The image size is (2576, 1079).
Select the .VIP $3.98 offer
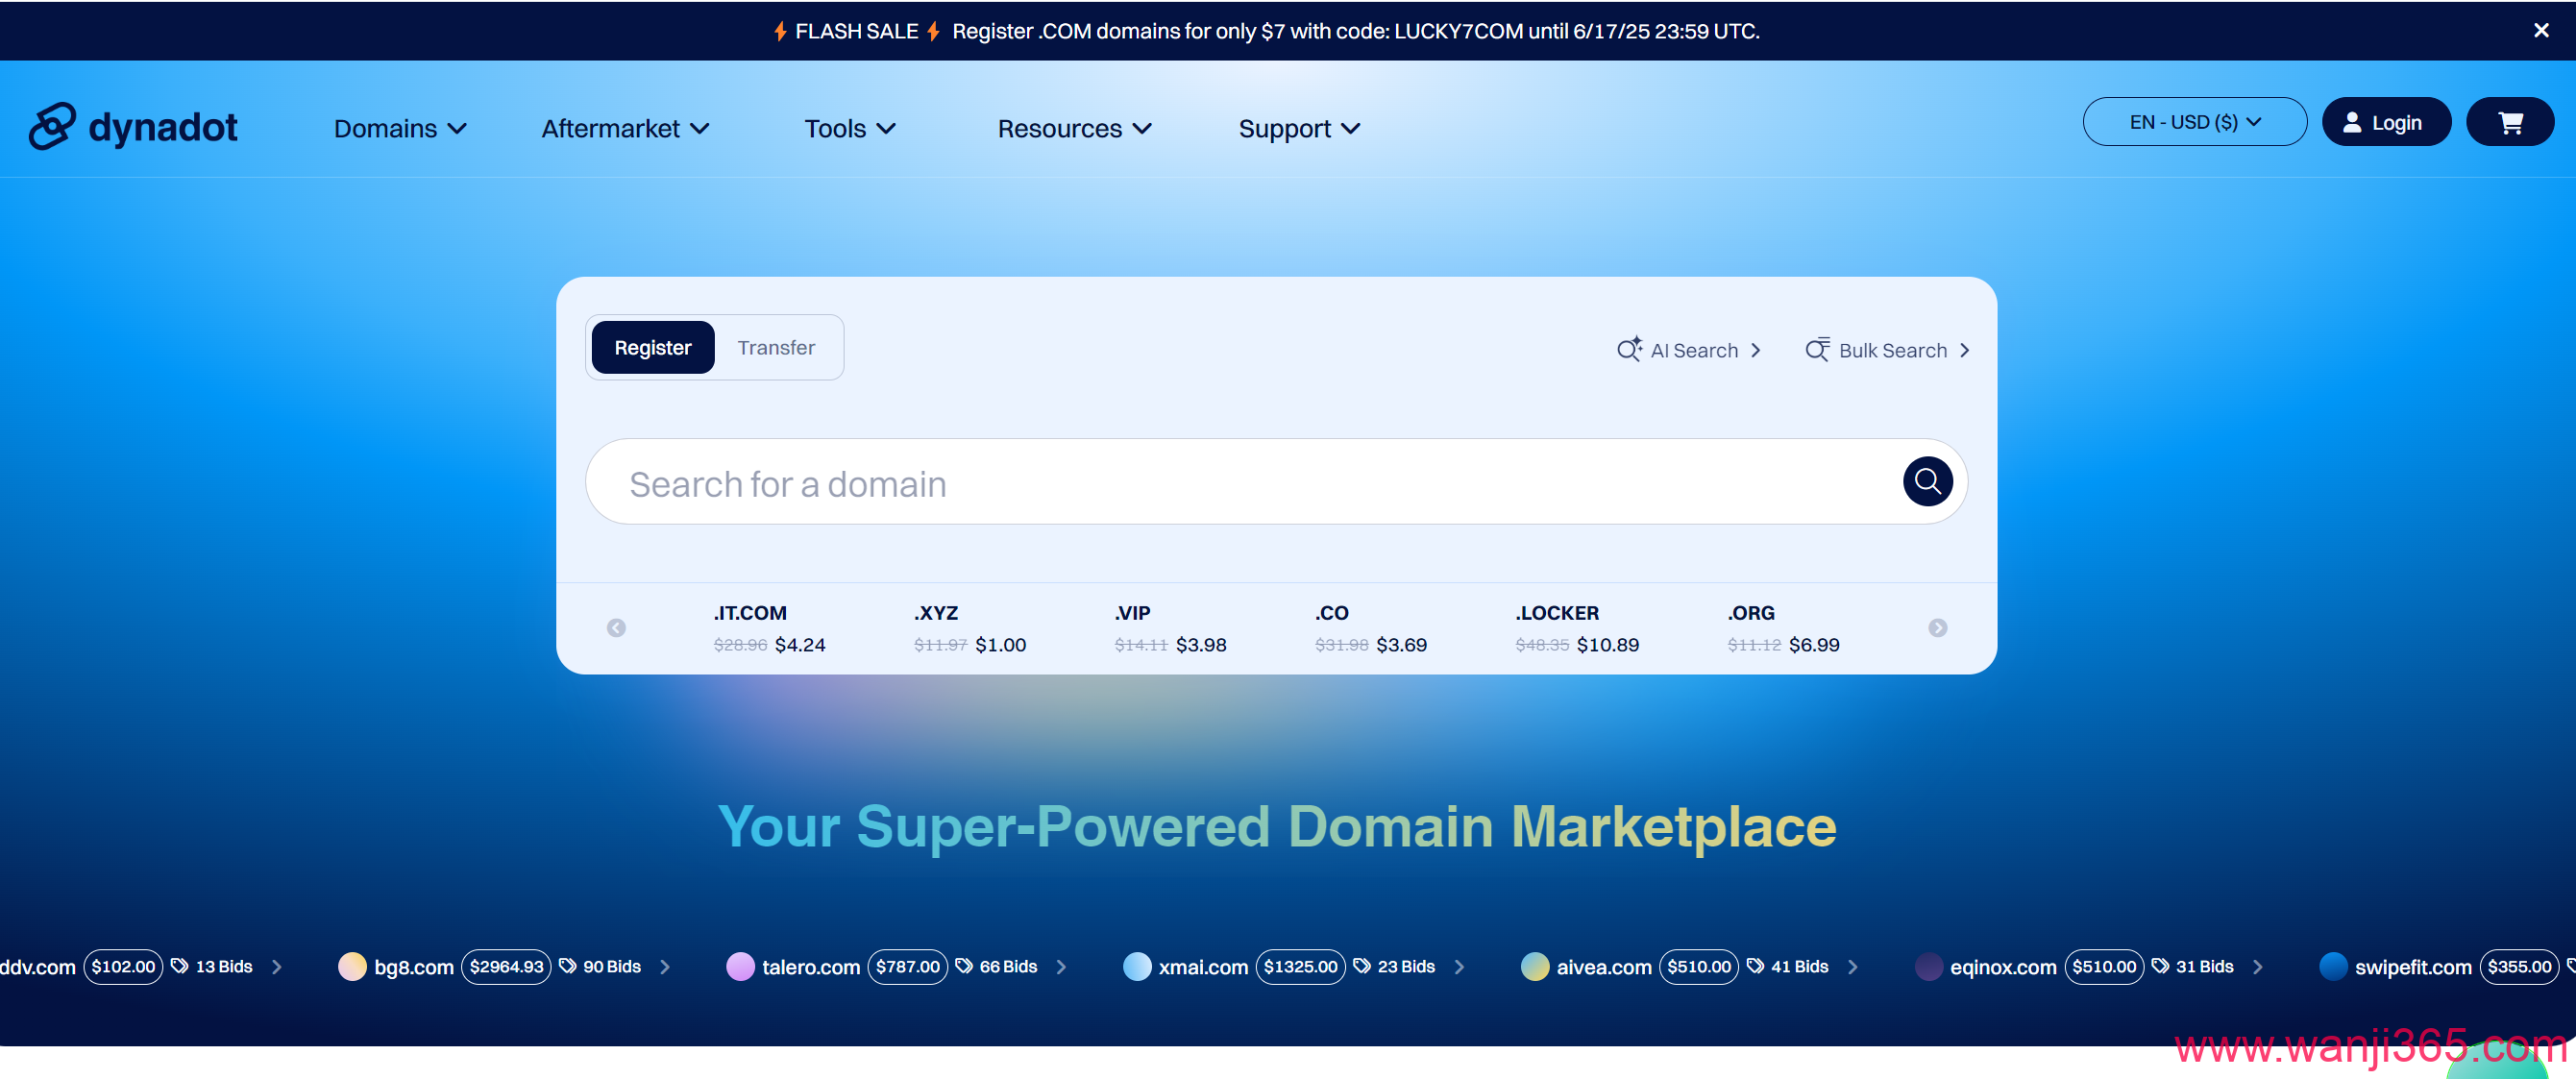coord(1170,628)
